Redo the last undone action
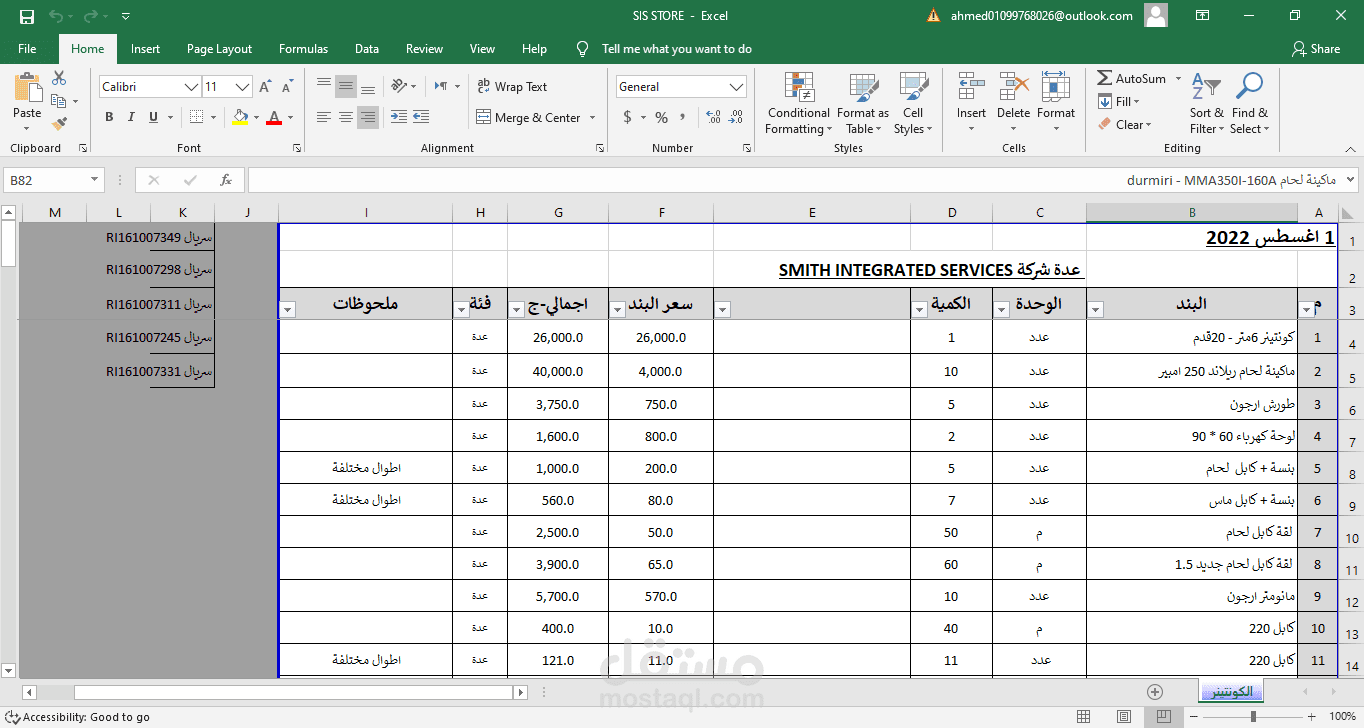This screenshot has width=1364, height=728. click(91, 16)
